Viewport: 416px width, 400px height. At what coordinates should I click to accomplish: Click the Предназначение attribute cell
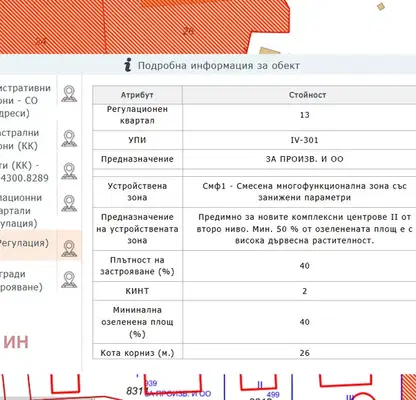tap(137, 159)
